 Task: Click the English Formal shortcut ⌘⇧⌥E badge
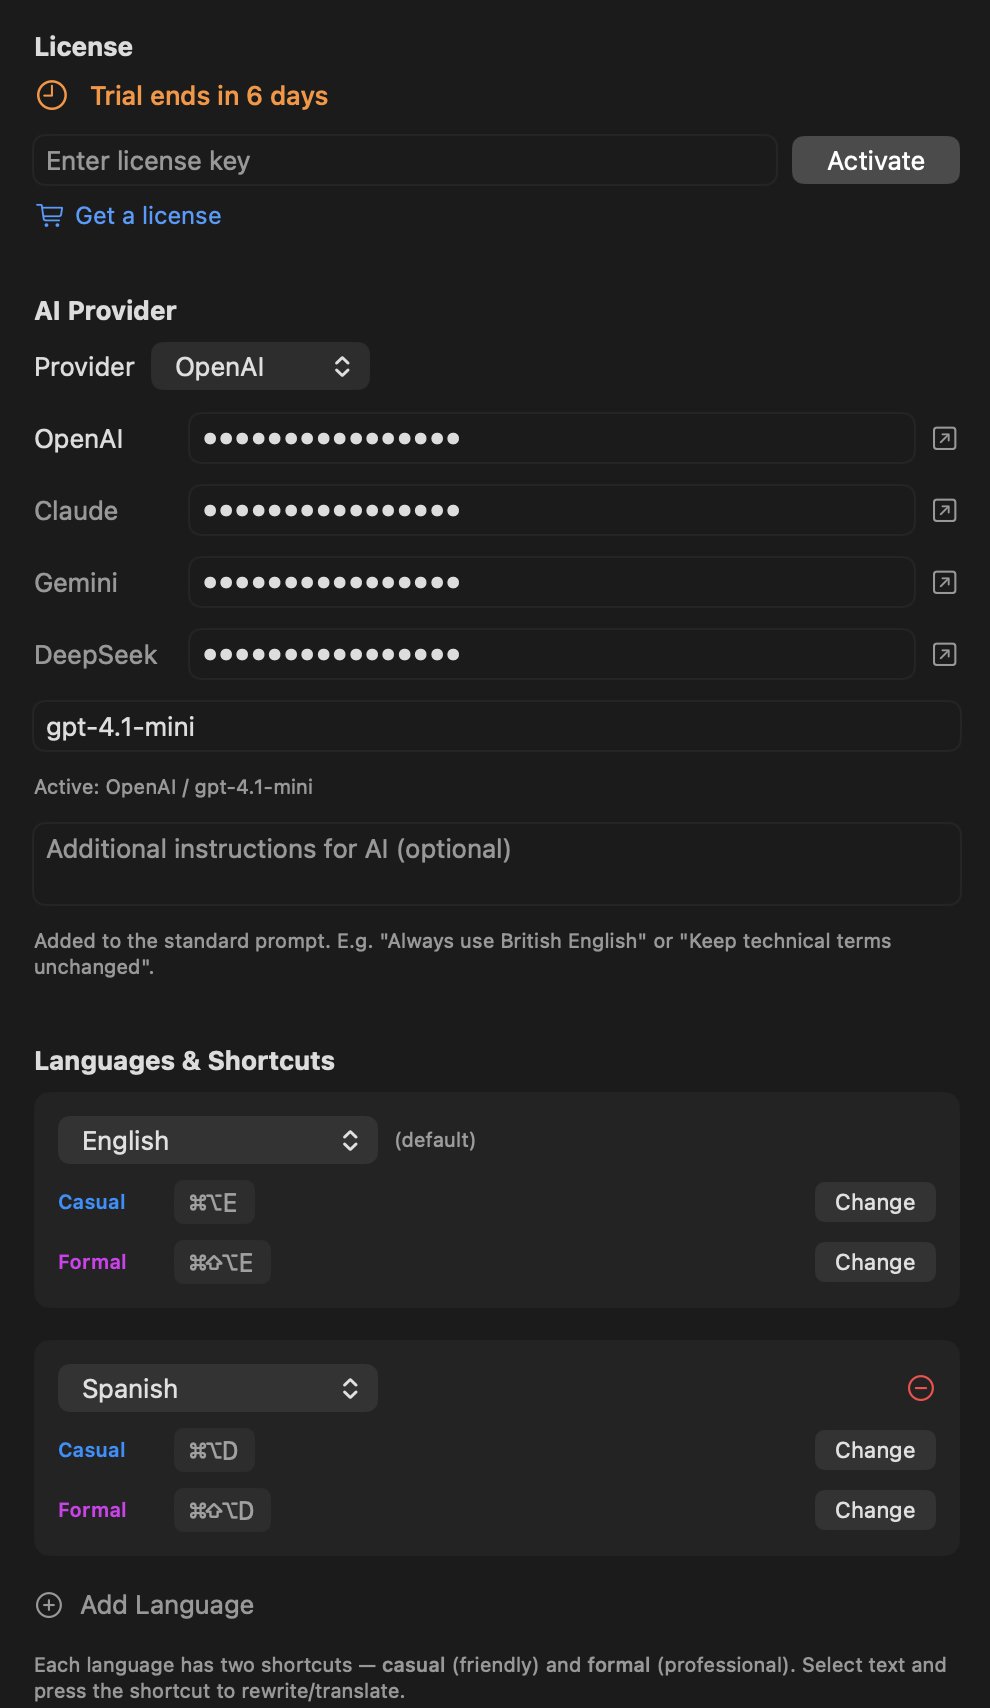[222, 1262]
